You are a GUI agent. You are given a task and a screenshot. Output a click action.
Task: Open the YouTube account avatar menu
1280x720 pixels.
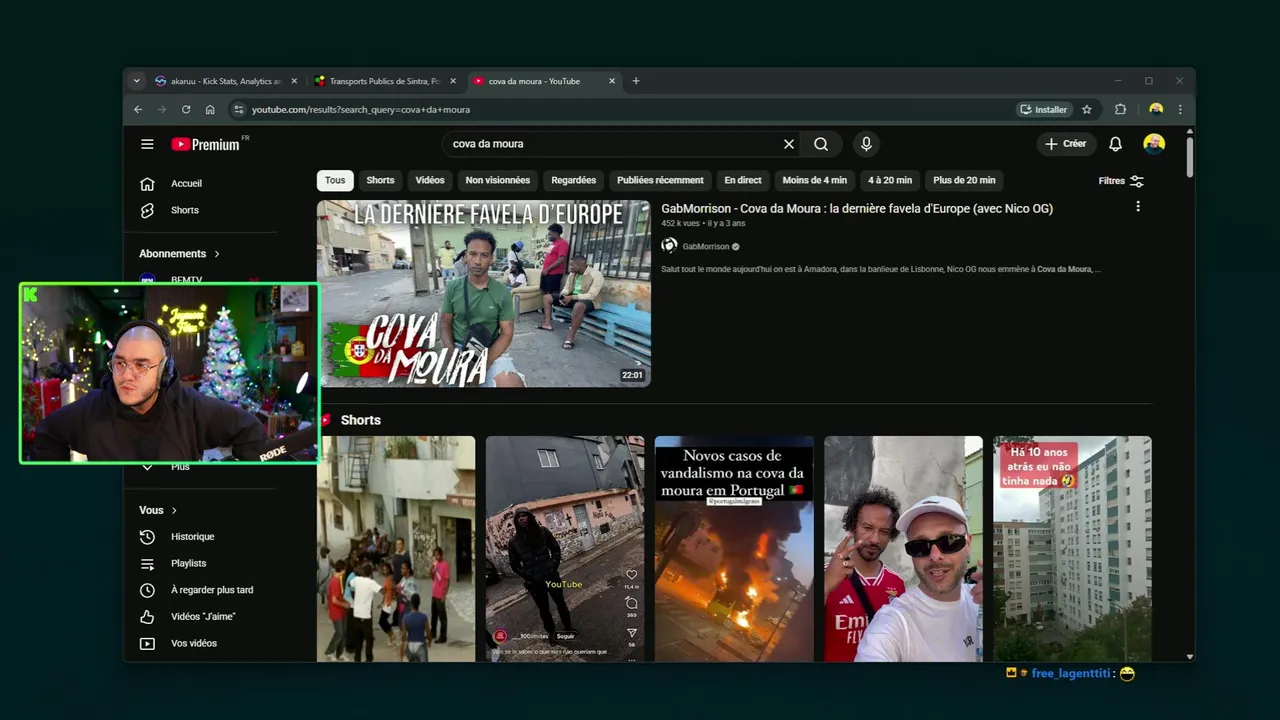tap(1154, 144)
